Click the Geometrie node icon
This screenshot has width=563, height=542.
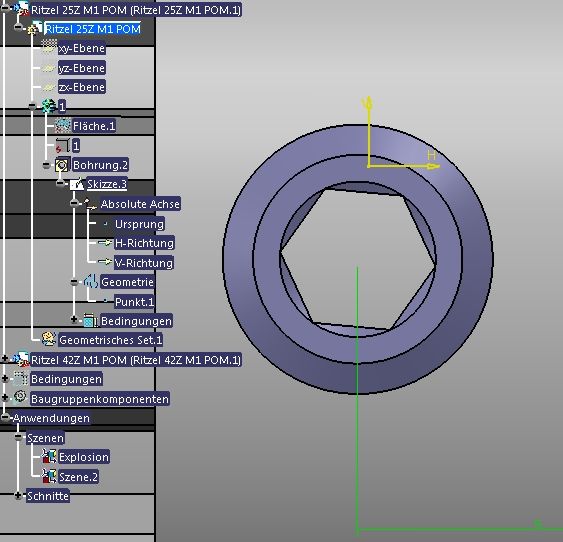click(x=91, y=281)
